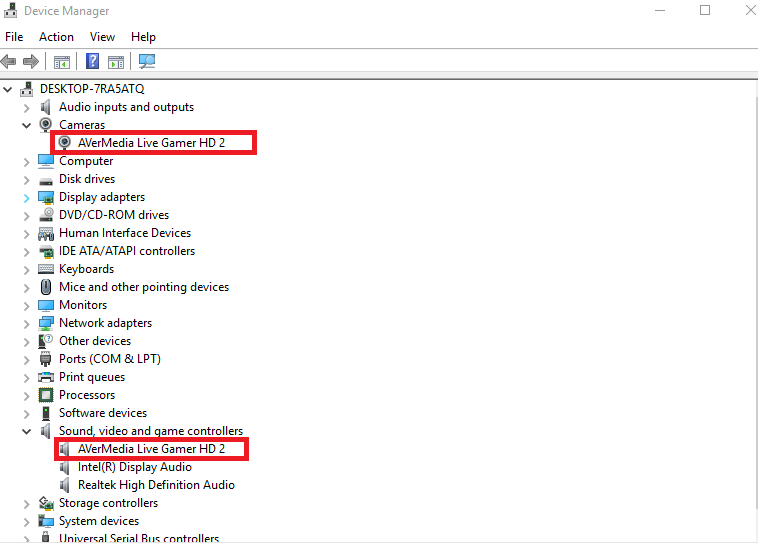Viewport: 758px width, 543px height.
Task: Click Scan for hardware changes monitor icon
Action: (x=147, y=61)
